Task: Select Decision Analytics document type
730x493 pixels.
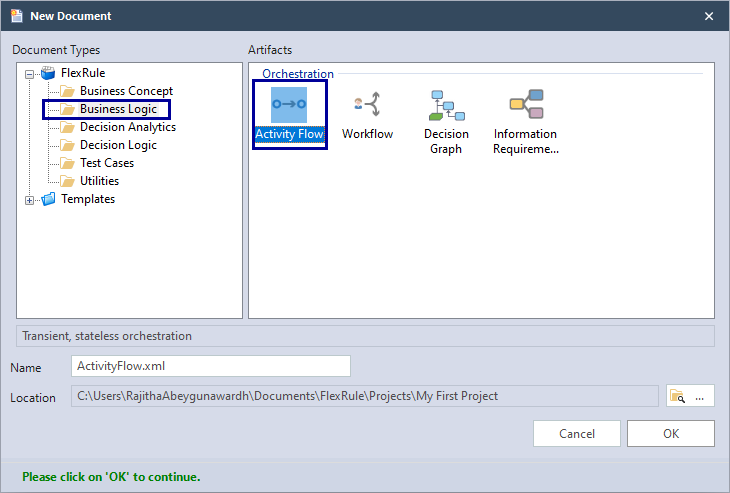Action: pos(128,127)
